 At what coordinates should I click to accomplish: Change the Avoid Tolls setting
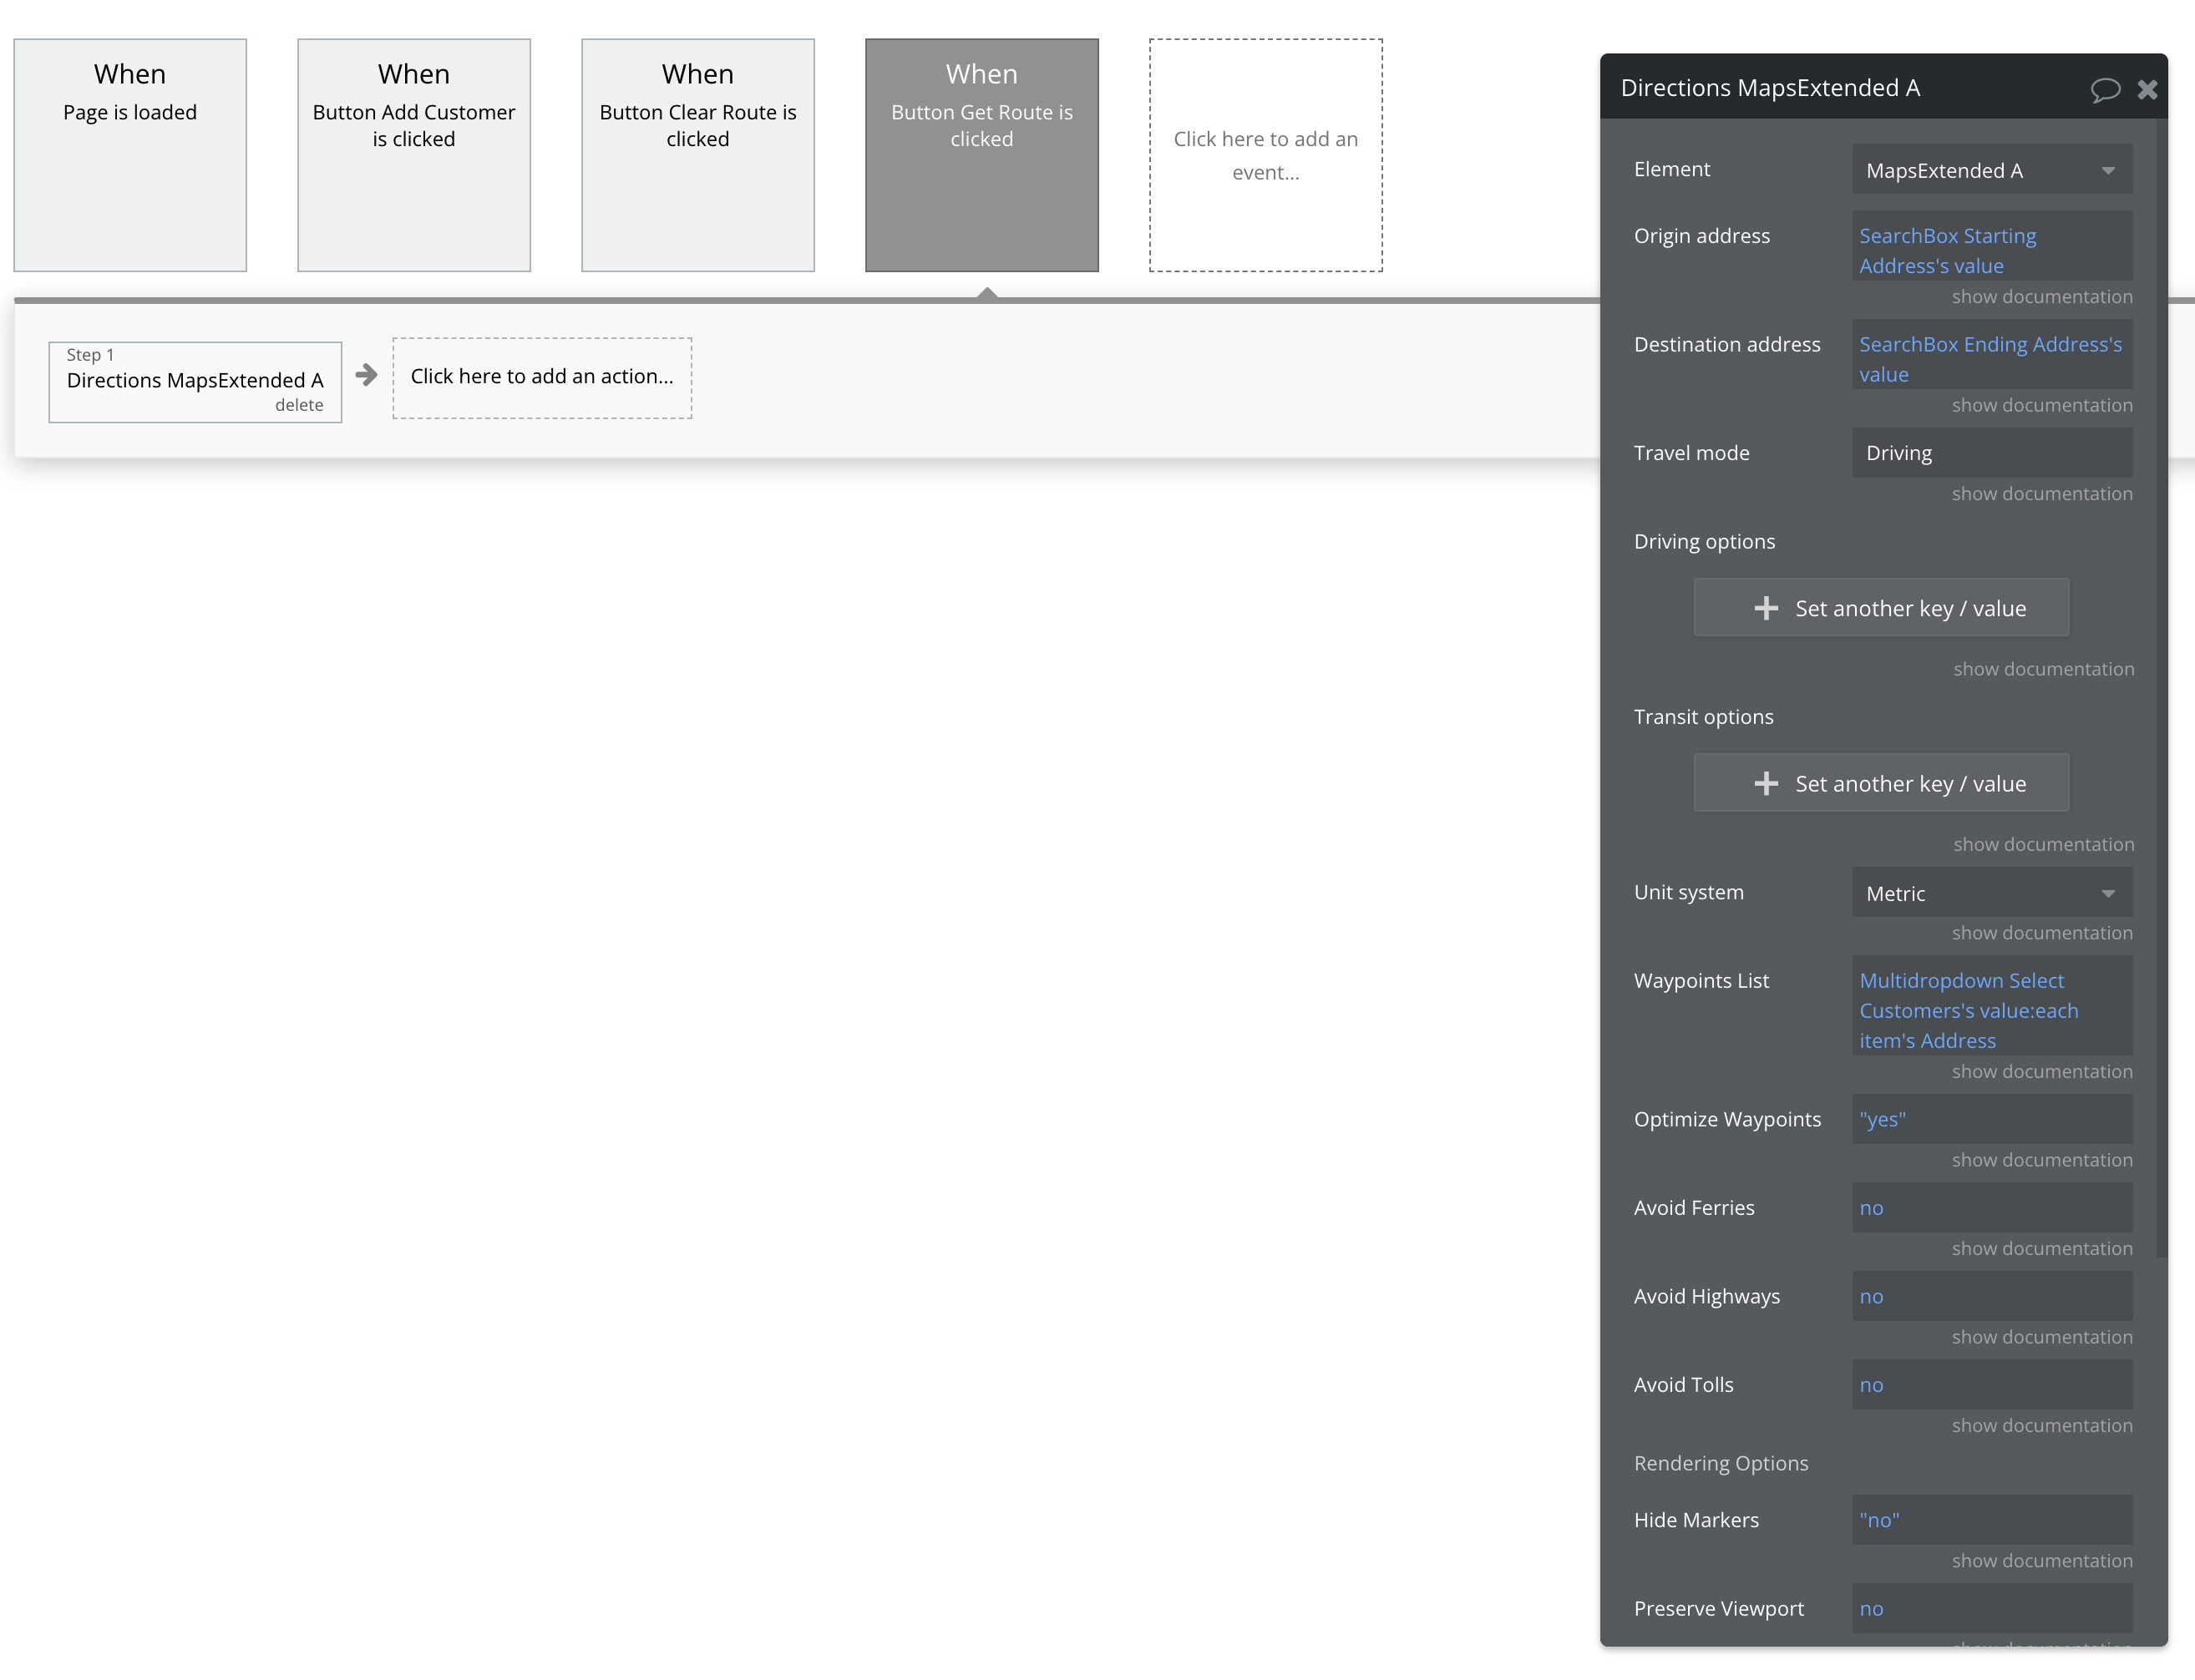click(x=1992, y=1384)
